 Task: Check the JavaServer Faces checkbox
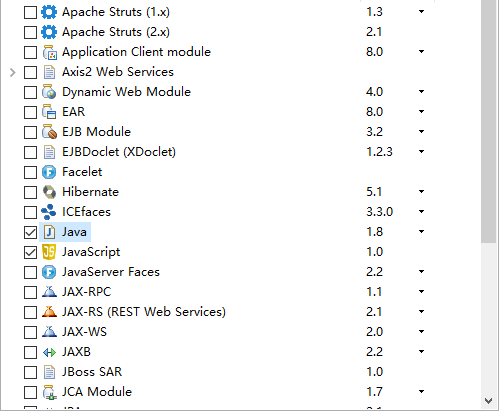tap(30, 272)
